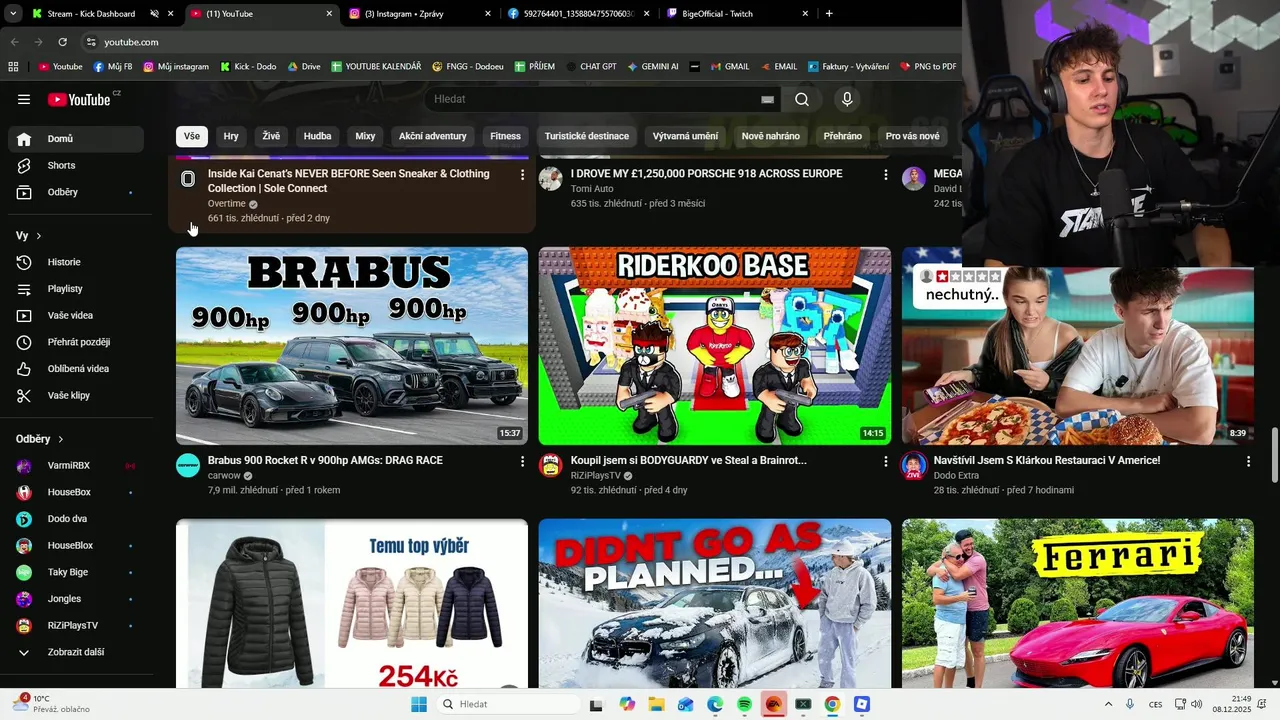Viewport: 1280px width, 720px height.
Task: Open File Explorer from the taskbar
Action: pyautogui.click(x=657, y=704)
